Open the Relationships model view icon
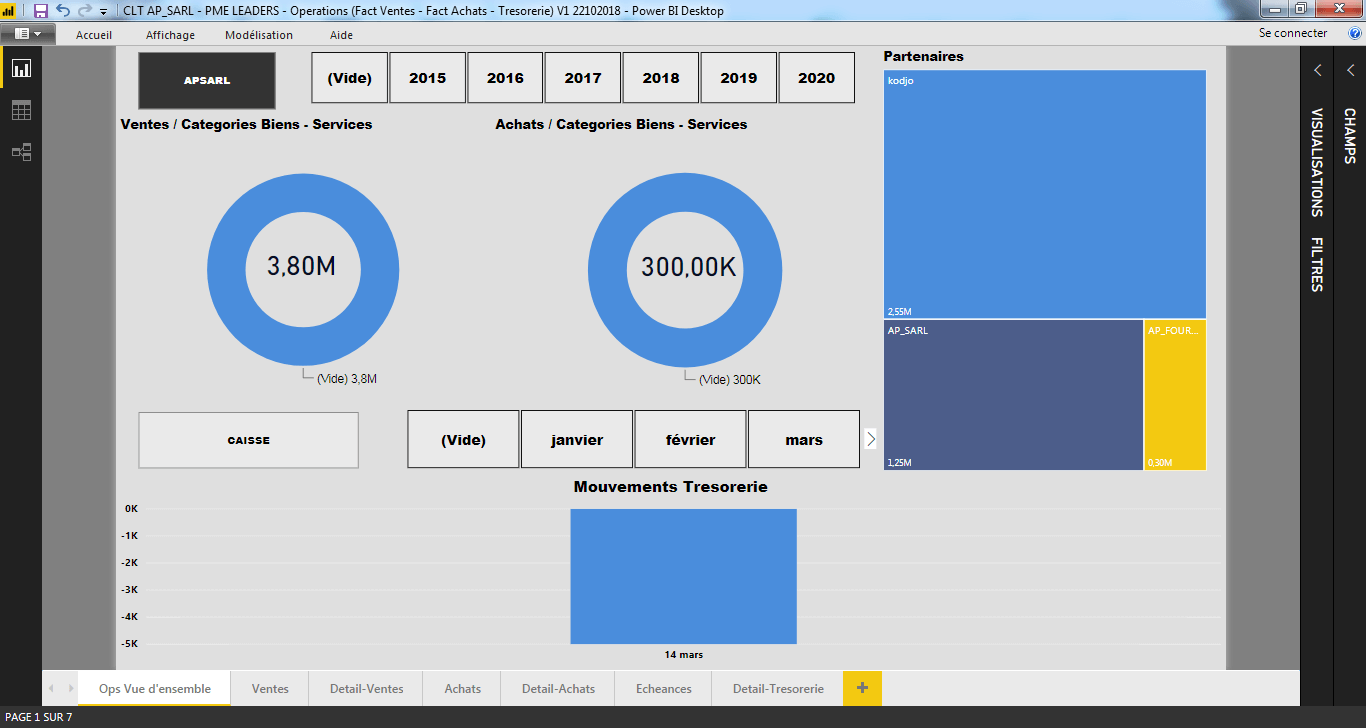 (x=21, y=152)
